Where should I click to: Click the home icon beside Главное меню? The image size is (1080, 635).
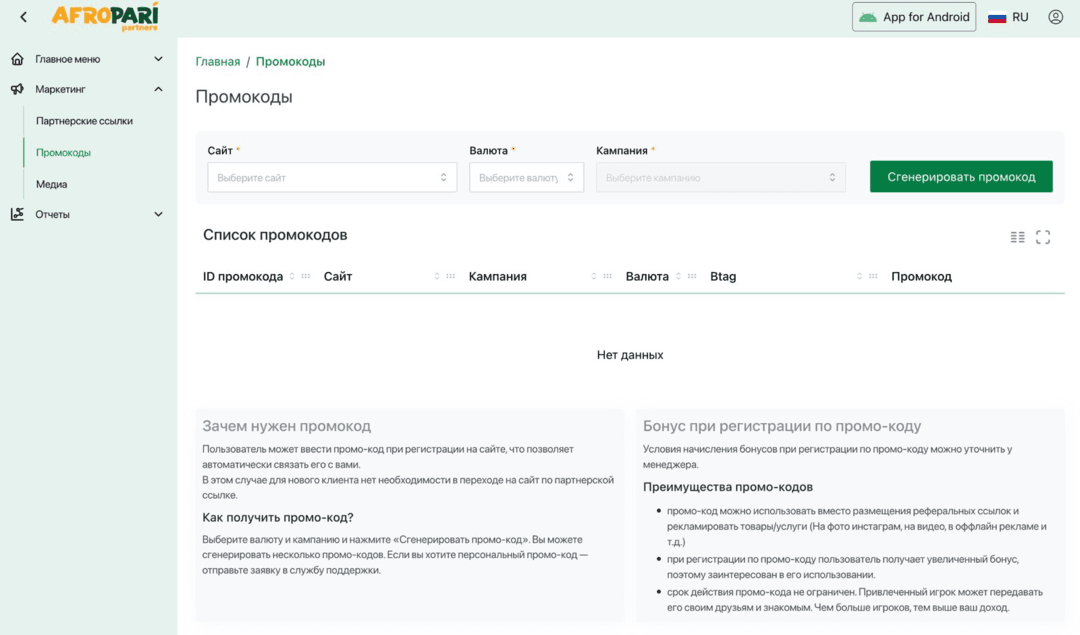(17, 59)
